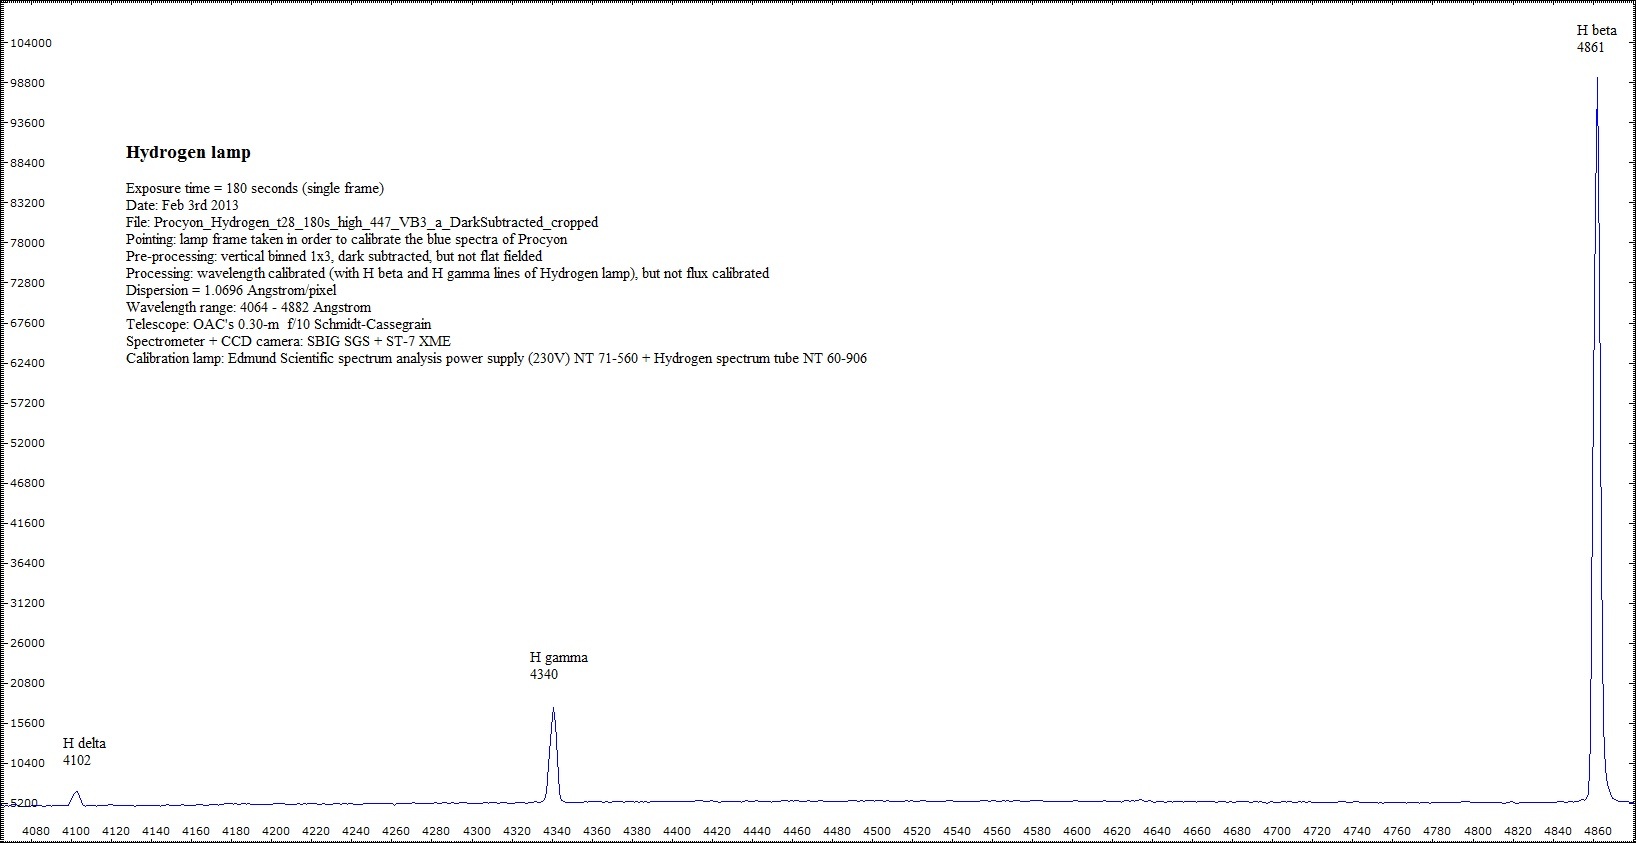Click the small H delta emission peak
The width and height of the screenshot is (1636, 843).
[76, 798]
